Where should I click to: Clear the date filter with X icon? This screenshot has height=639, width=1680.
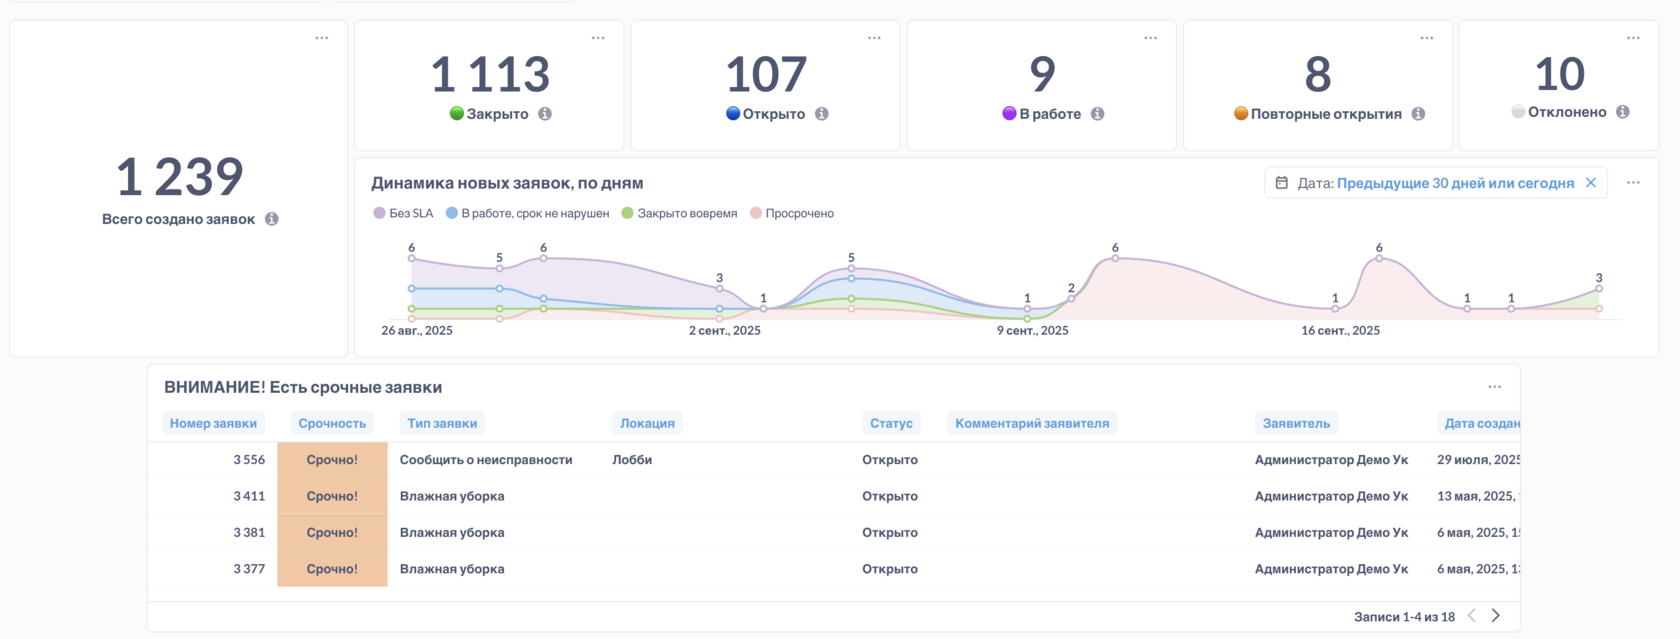coord(1591,183)
